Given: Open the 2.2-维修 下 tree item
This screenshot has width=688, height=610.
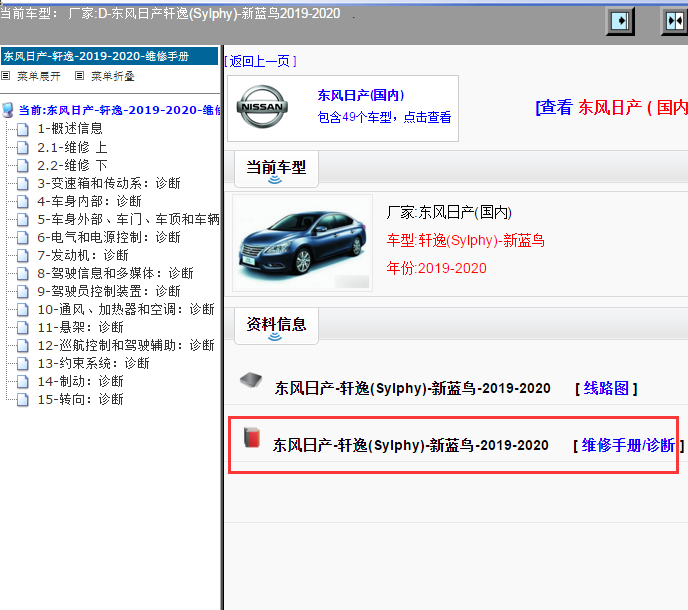Looking at the screenshot, I should coord(72,165).
